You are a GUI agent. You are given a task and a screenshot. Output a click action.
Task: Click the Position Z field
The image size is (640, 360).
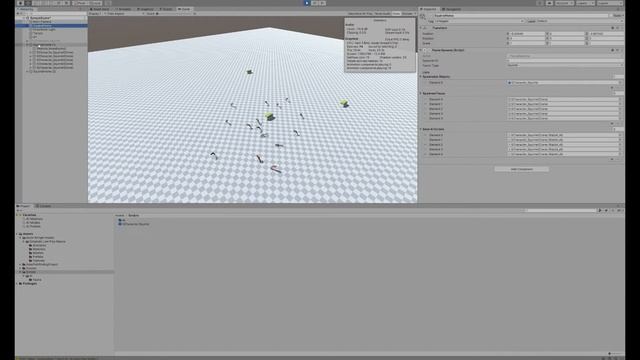tap(607, 34)
